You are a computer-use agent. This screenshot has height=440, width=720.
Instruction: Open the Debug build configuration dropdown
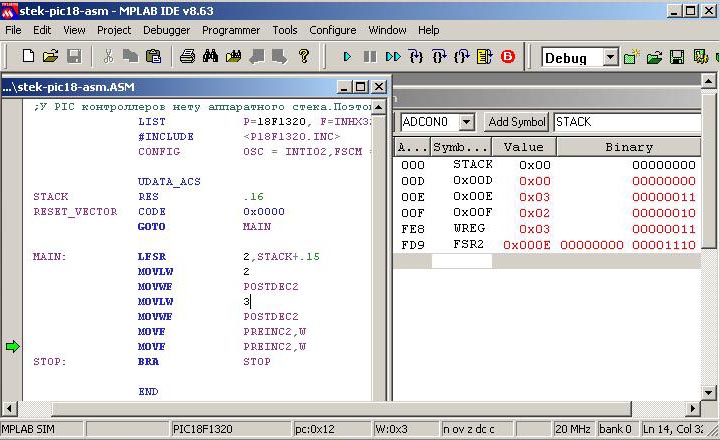(610, 58)
